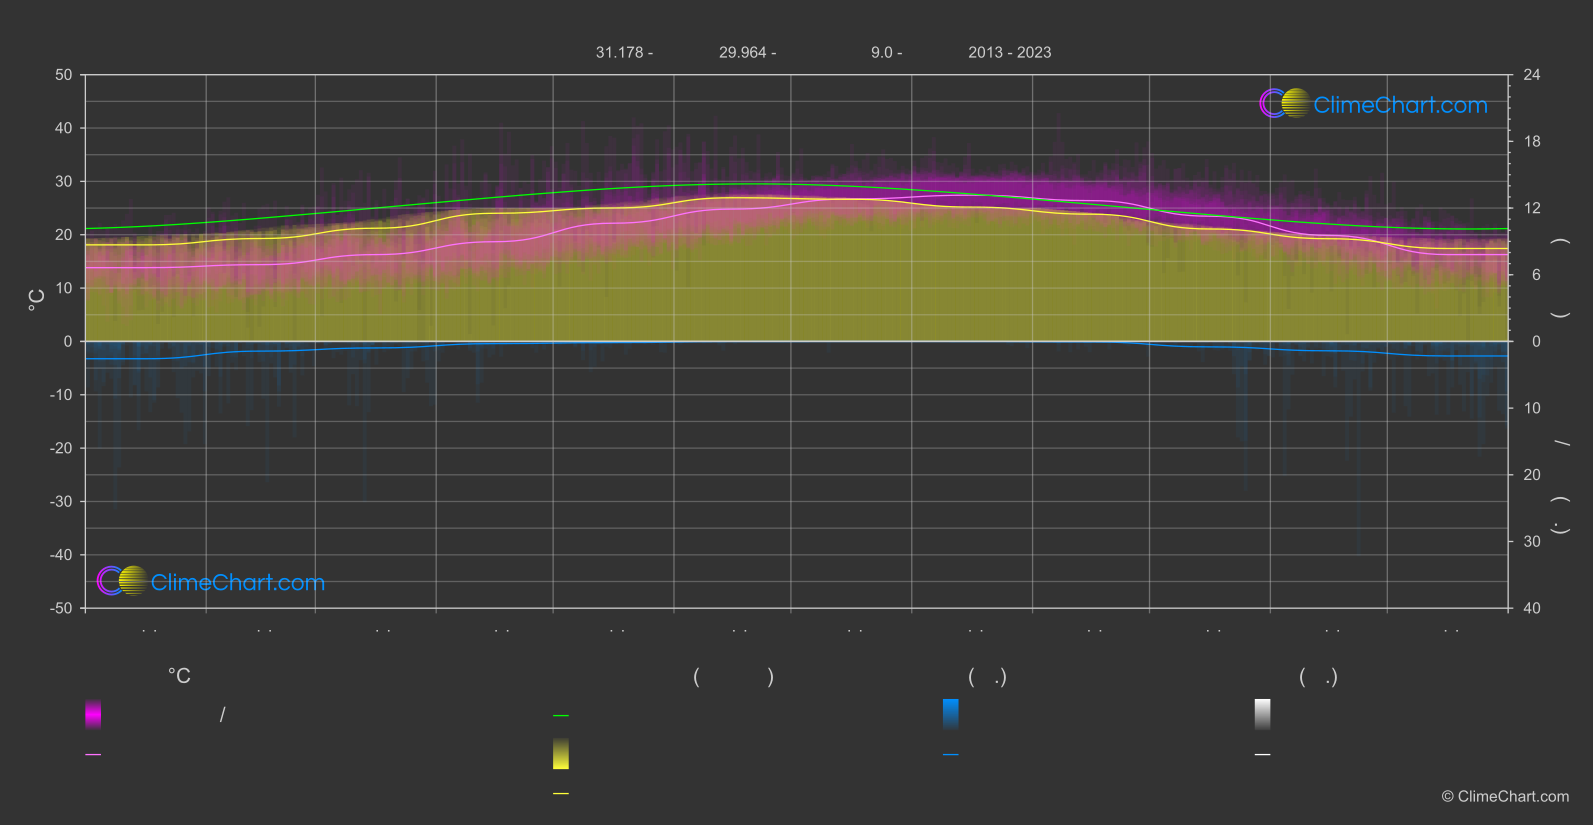The width and height of the screenshot is (1593, 825).
Task: Click the '6' right axis tick
Action: (x=1536, y=275)
